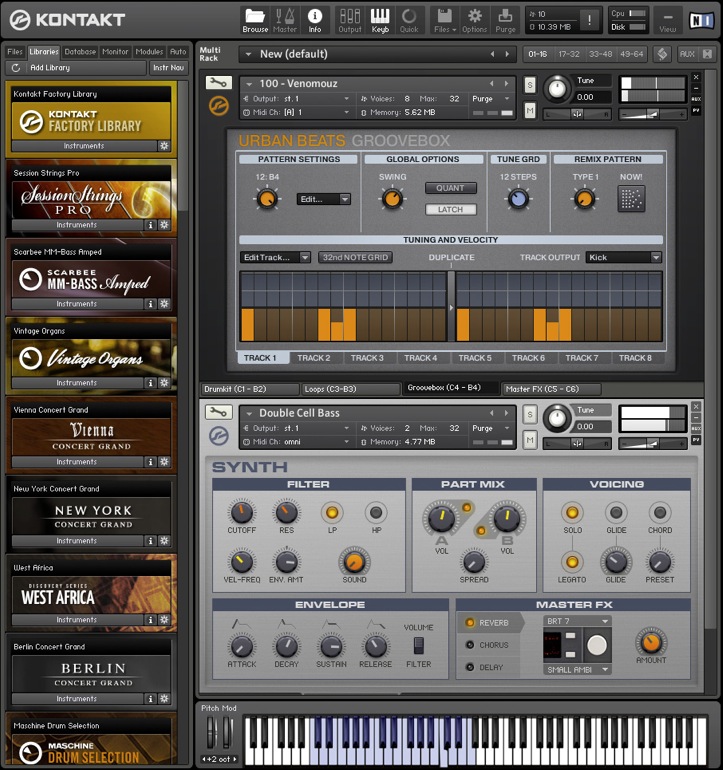
Task: Click Berlin Concert Grand info icon
Action: [150, 699]
